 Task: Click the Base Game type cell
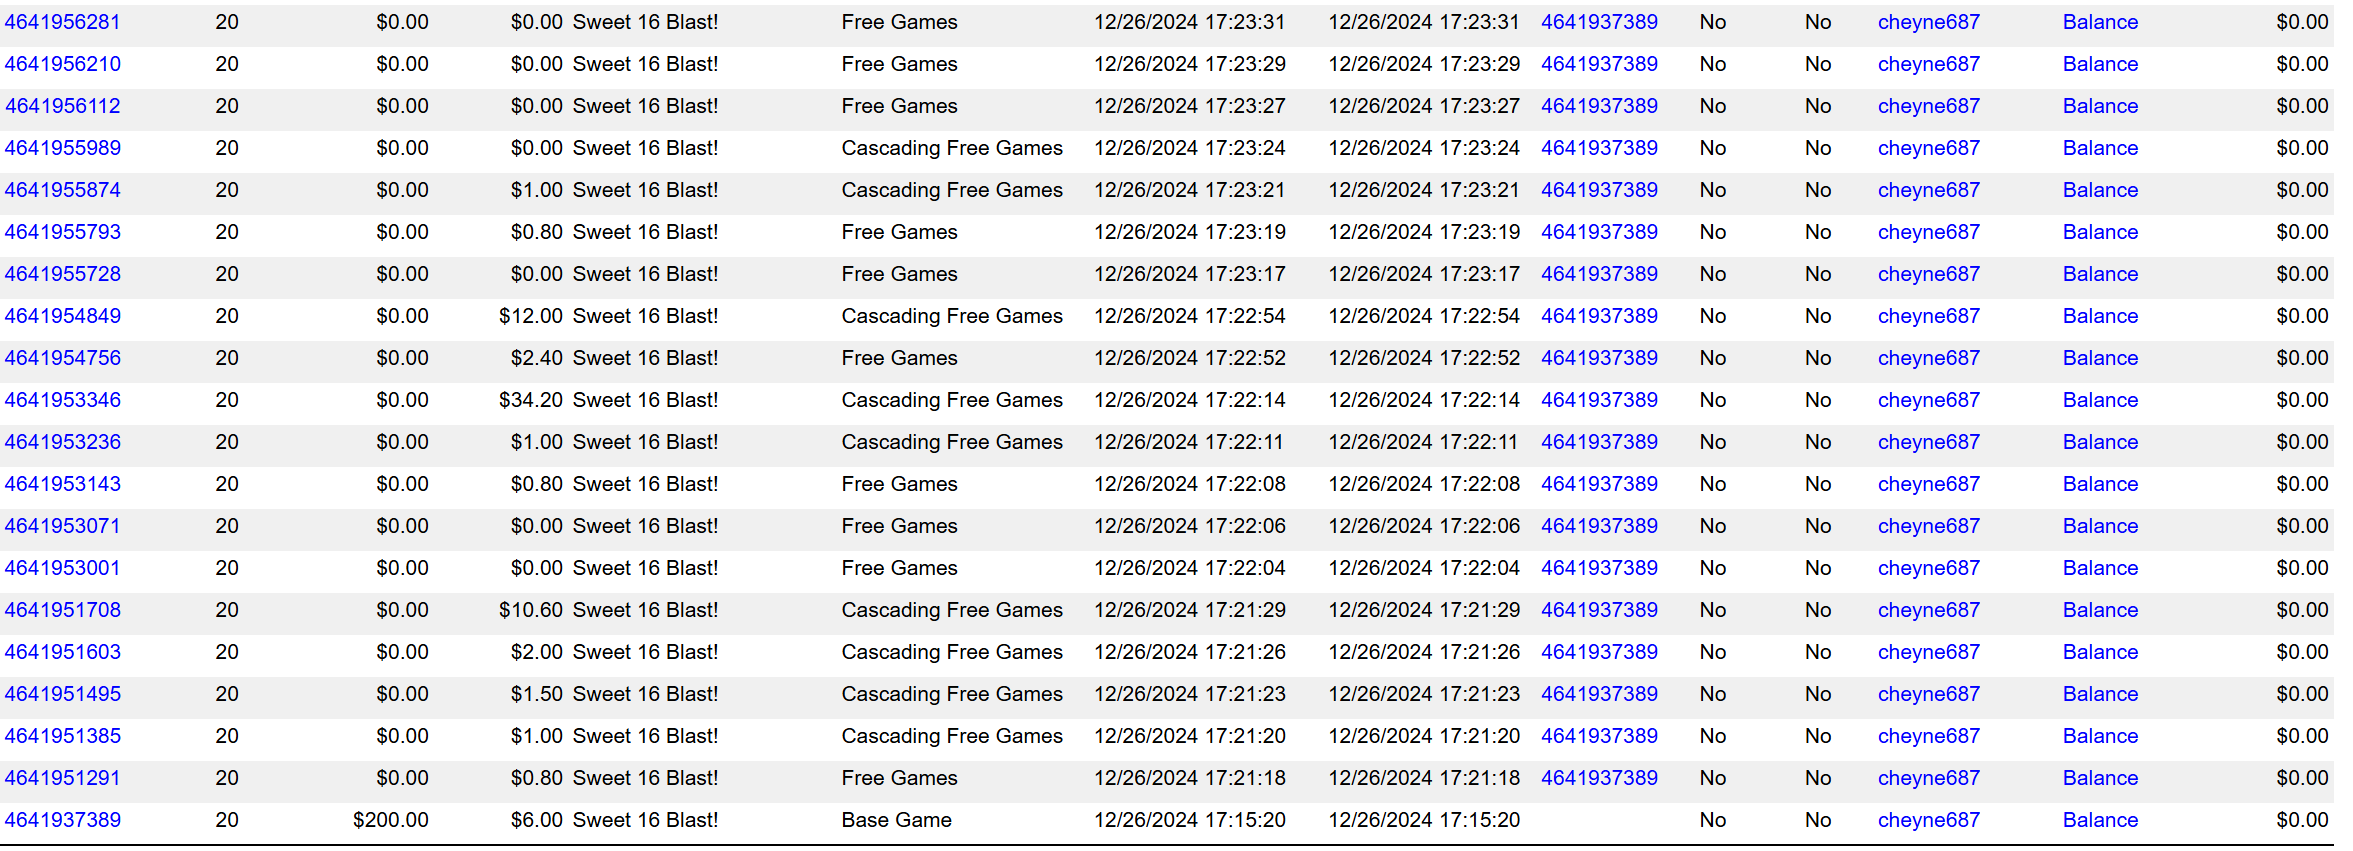pos(896,820)
